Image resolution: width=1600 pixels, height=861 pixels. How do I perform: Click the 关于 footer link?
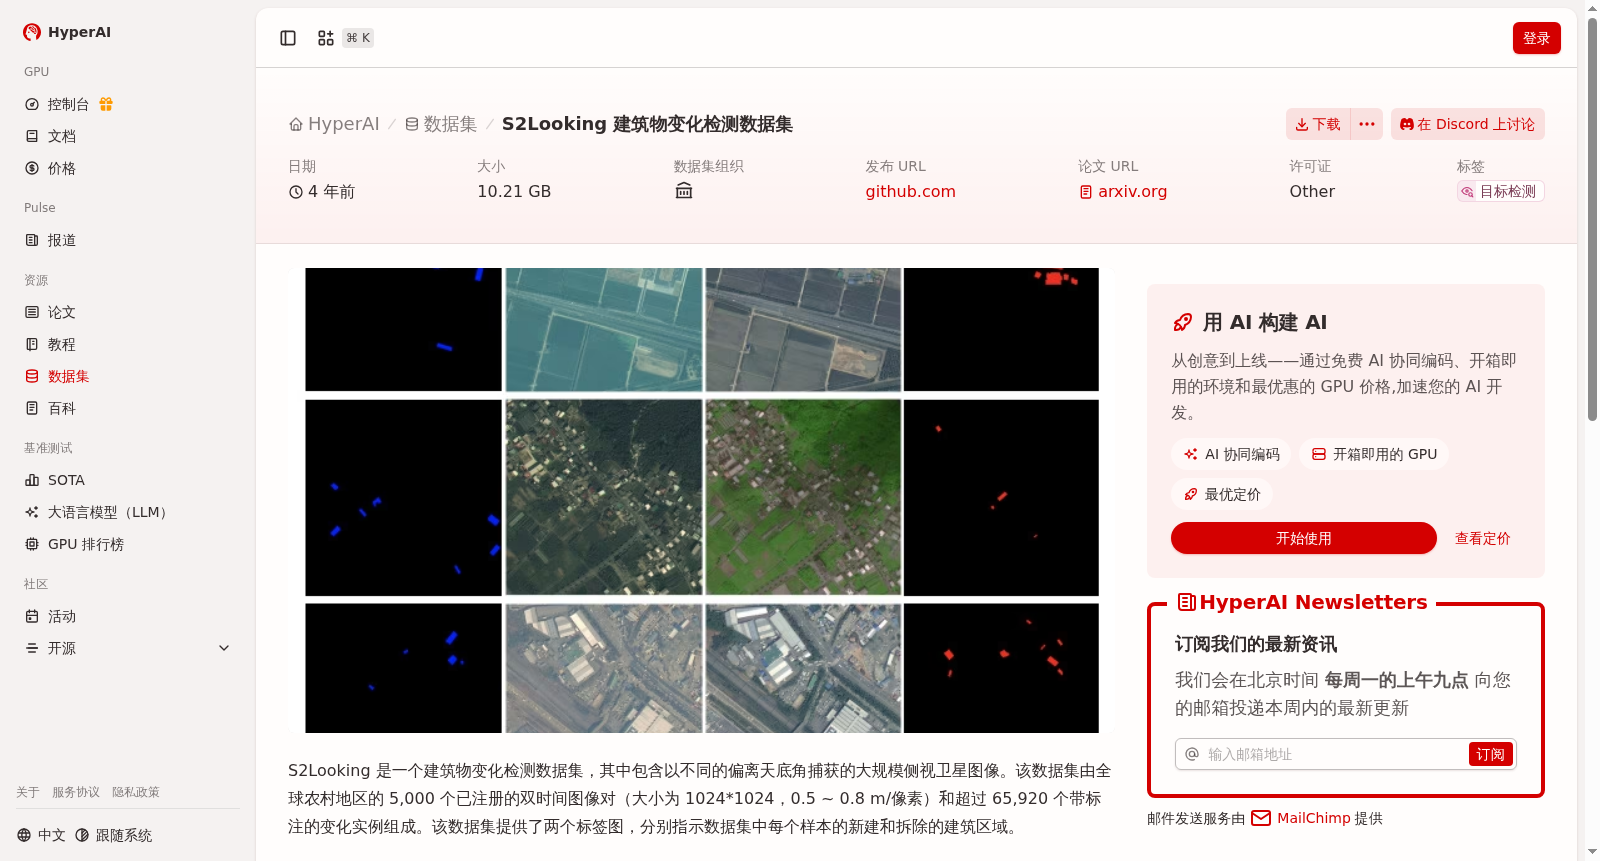28,792
